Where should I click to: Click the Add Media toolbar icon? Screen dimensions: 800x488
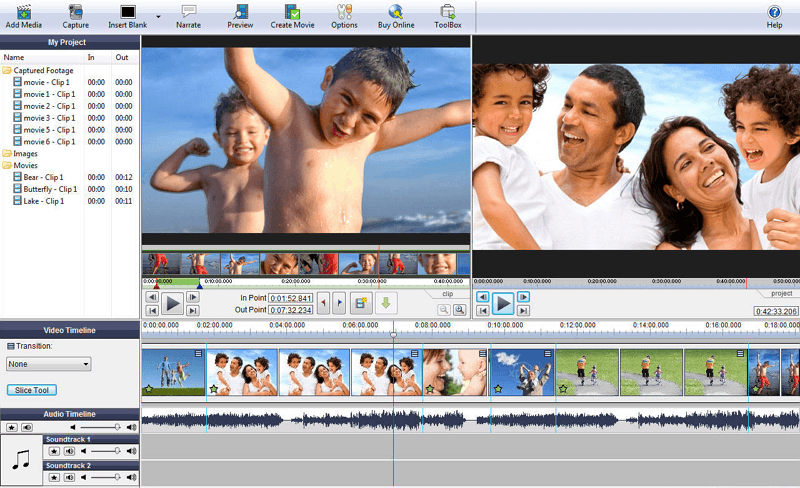click(x=23, y=14)
